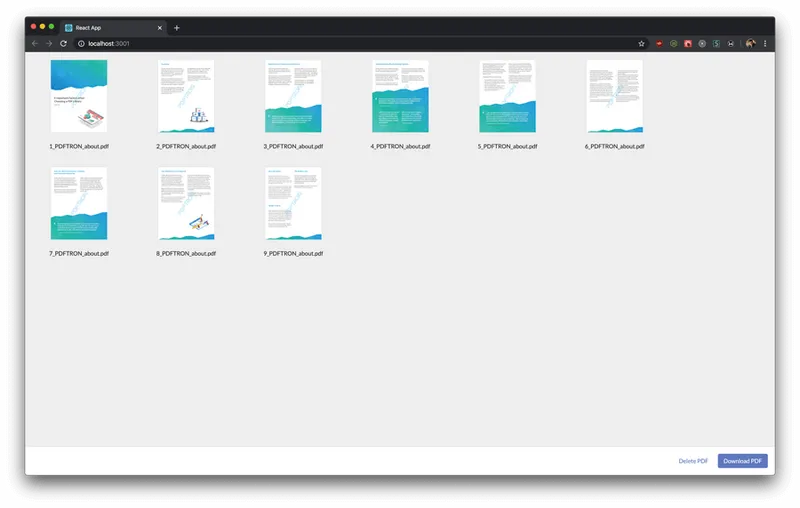This screenshot has width=800, height=508.
Task: Select the 4_PDFTRON_about.pdf page thumbnail
Action: click(401, 96)
